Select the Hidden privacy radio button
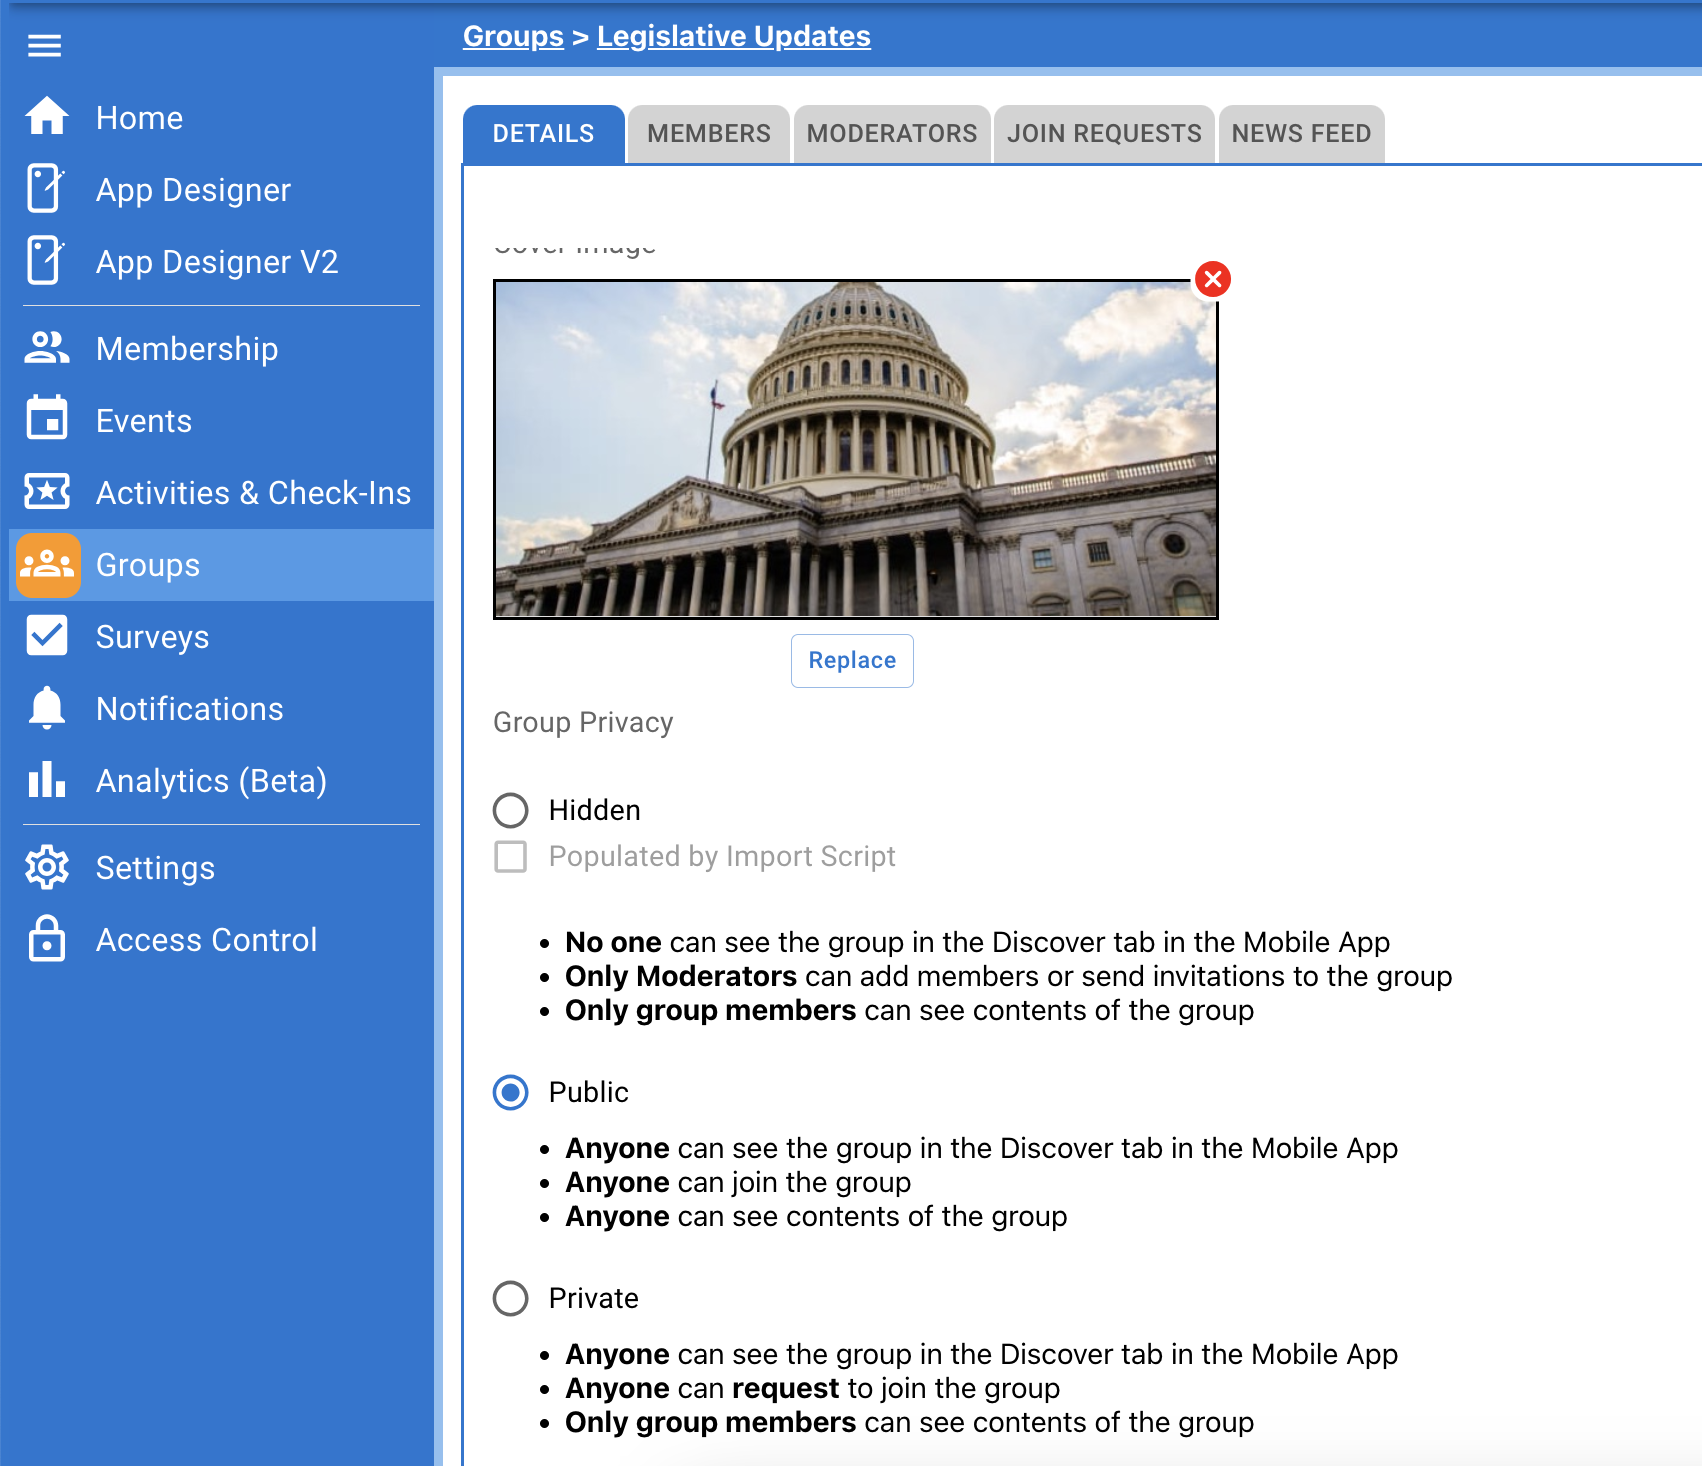This screenshot has height=1466, width=1702. click(x=511, y=810)
